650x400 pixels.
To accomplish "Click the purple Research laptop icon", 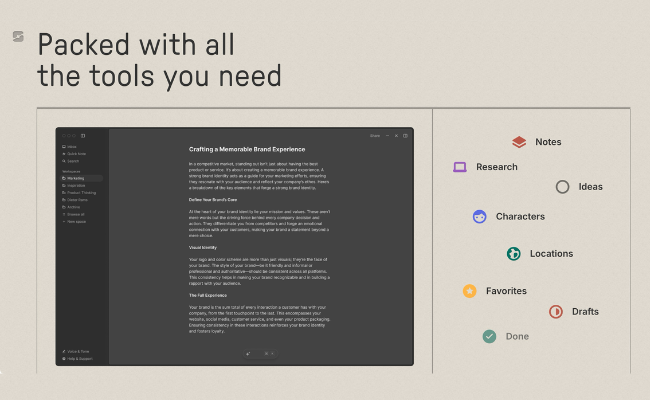I will (x=460, y=167).
